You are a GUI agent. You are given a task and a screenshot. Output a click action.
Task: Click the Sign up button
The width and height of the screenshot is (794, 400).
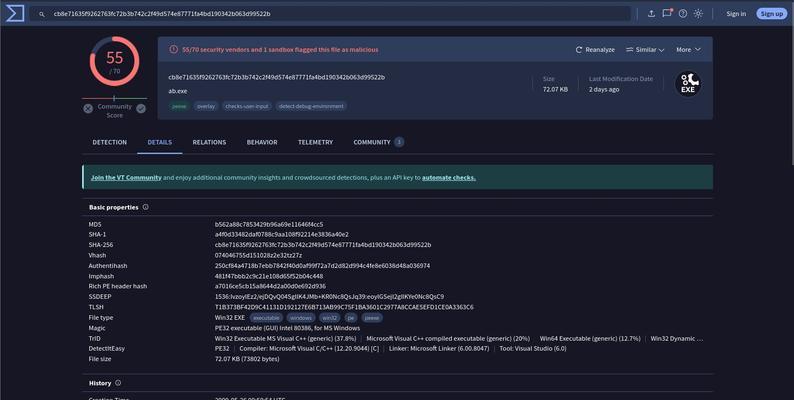[771, 14]
